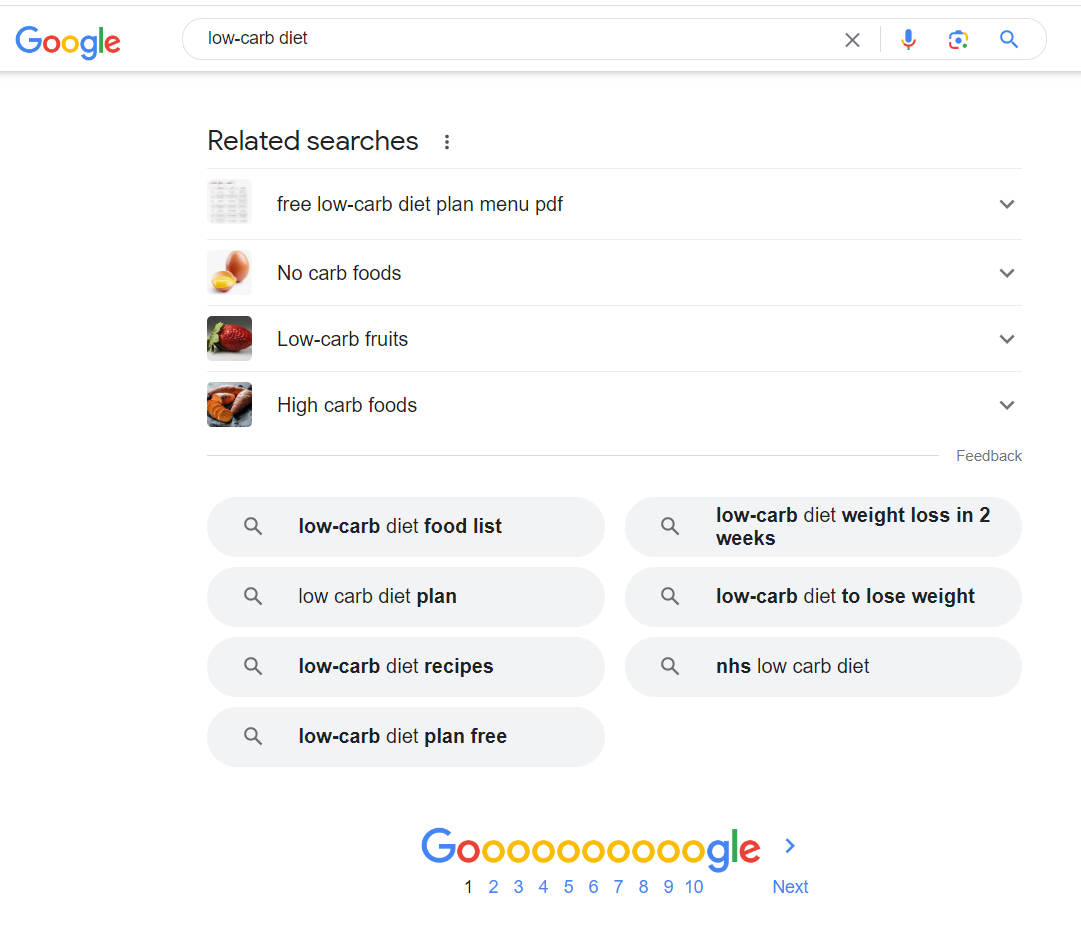
Task: Click the magnifier beside 'nhs low carb diet'
Action: 670,667
